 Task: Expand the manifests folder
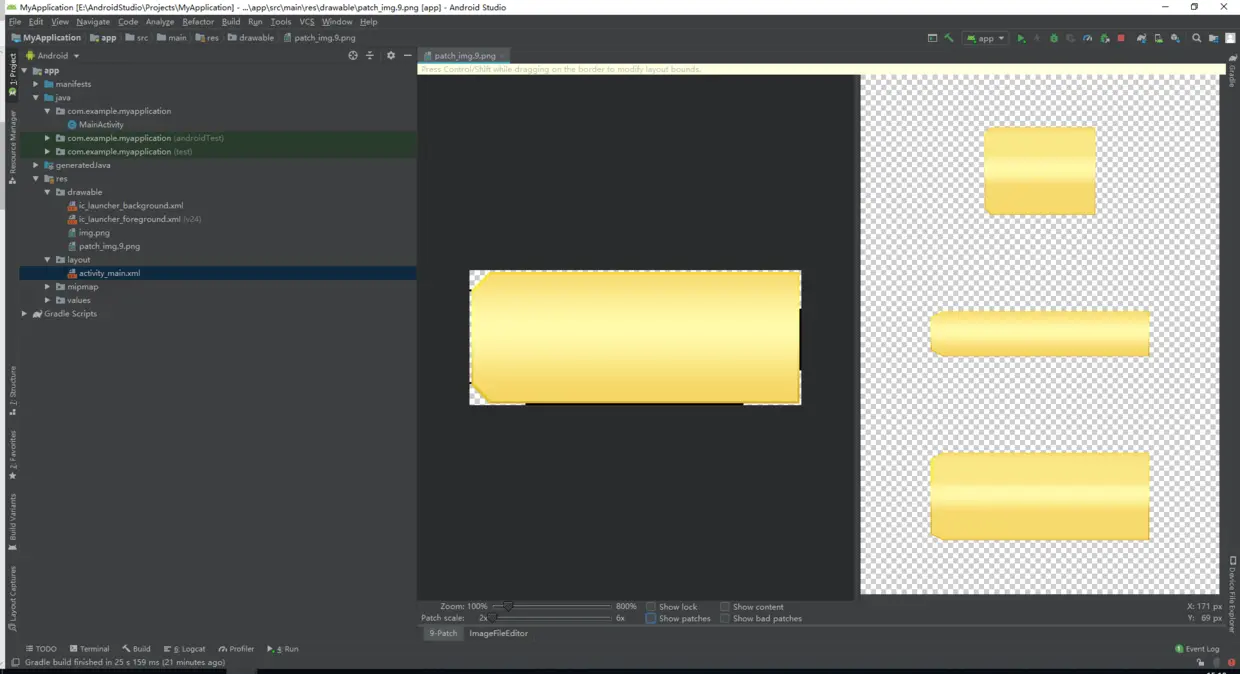click(36, 84)
